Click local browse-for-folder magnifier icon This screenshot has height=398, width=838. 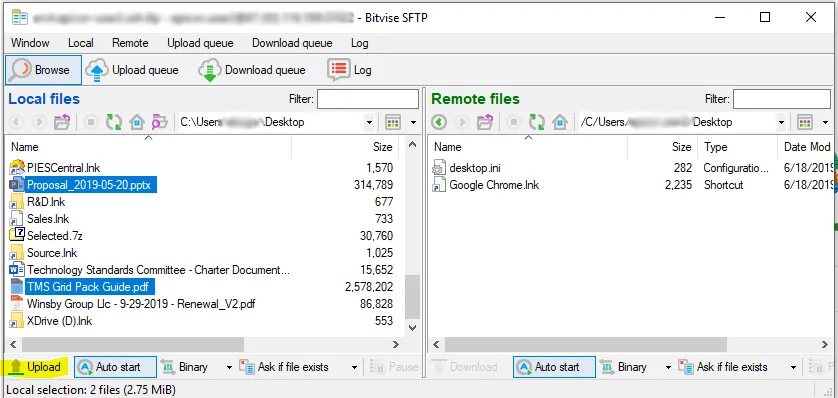click(x=159, y=122)
